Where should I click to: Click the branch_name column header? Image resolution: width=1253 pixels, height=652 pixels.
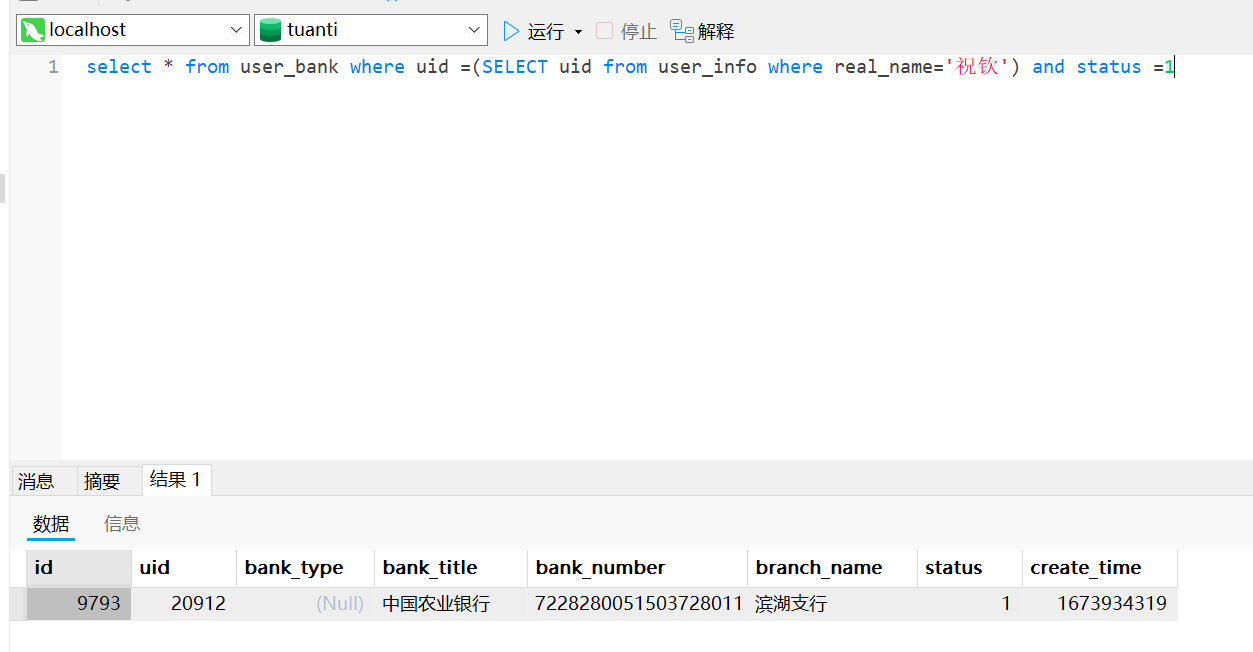832,568
